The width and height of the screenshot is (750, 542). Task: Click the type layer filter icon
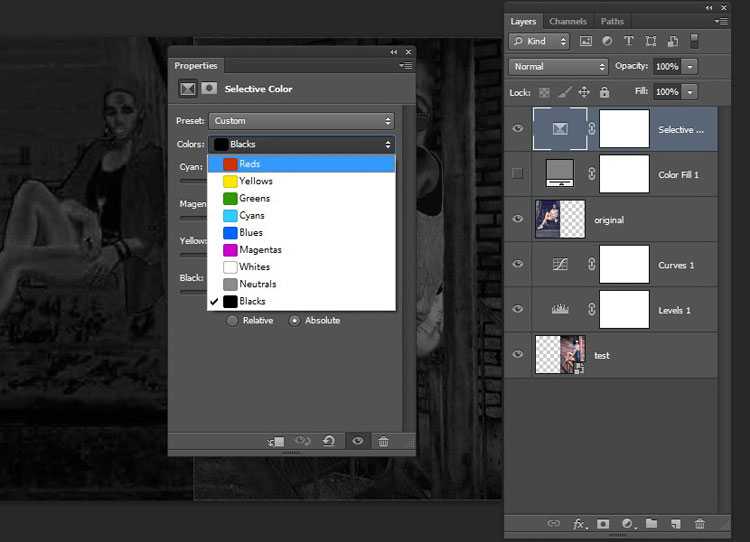pyautogui.click(x=629, y=41)
